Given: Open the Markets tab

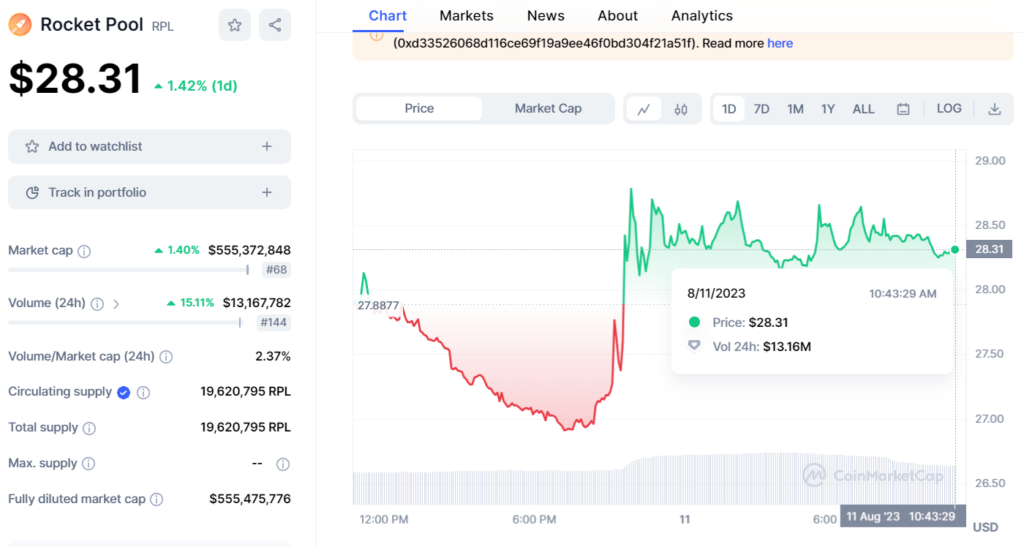Looking at the screenshot, I should point(466,16).
